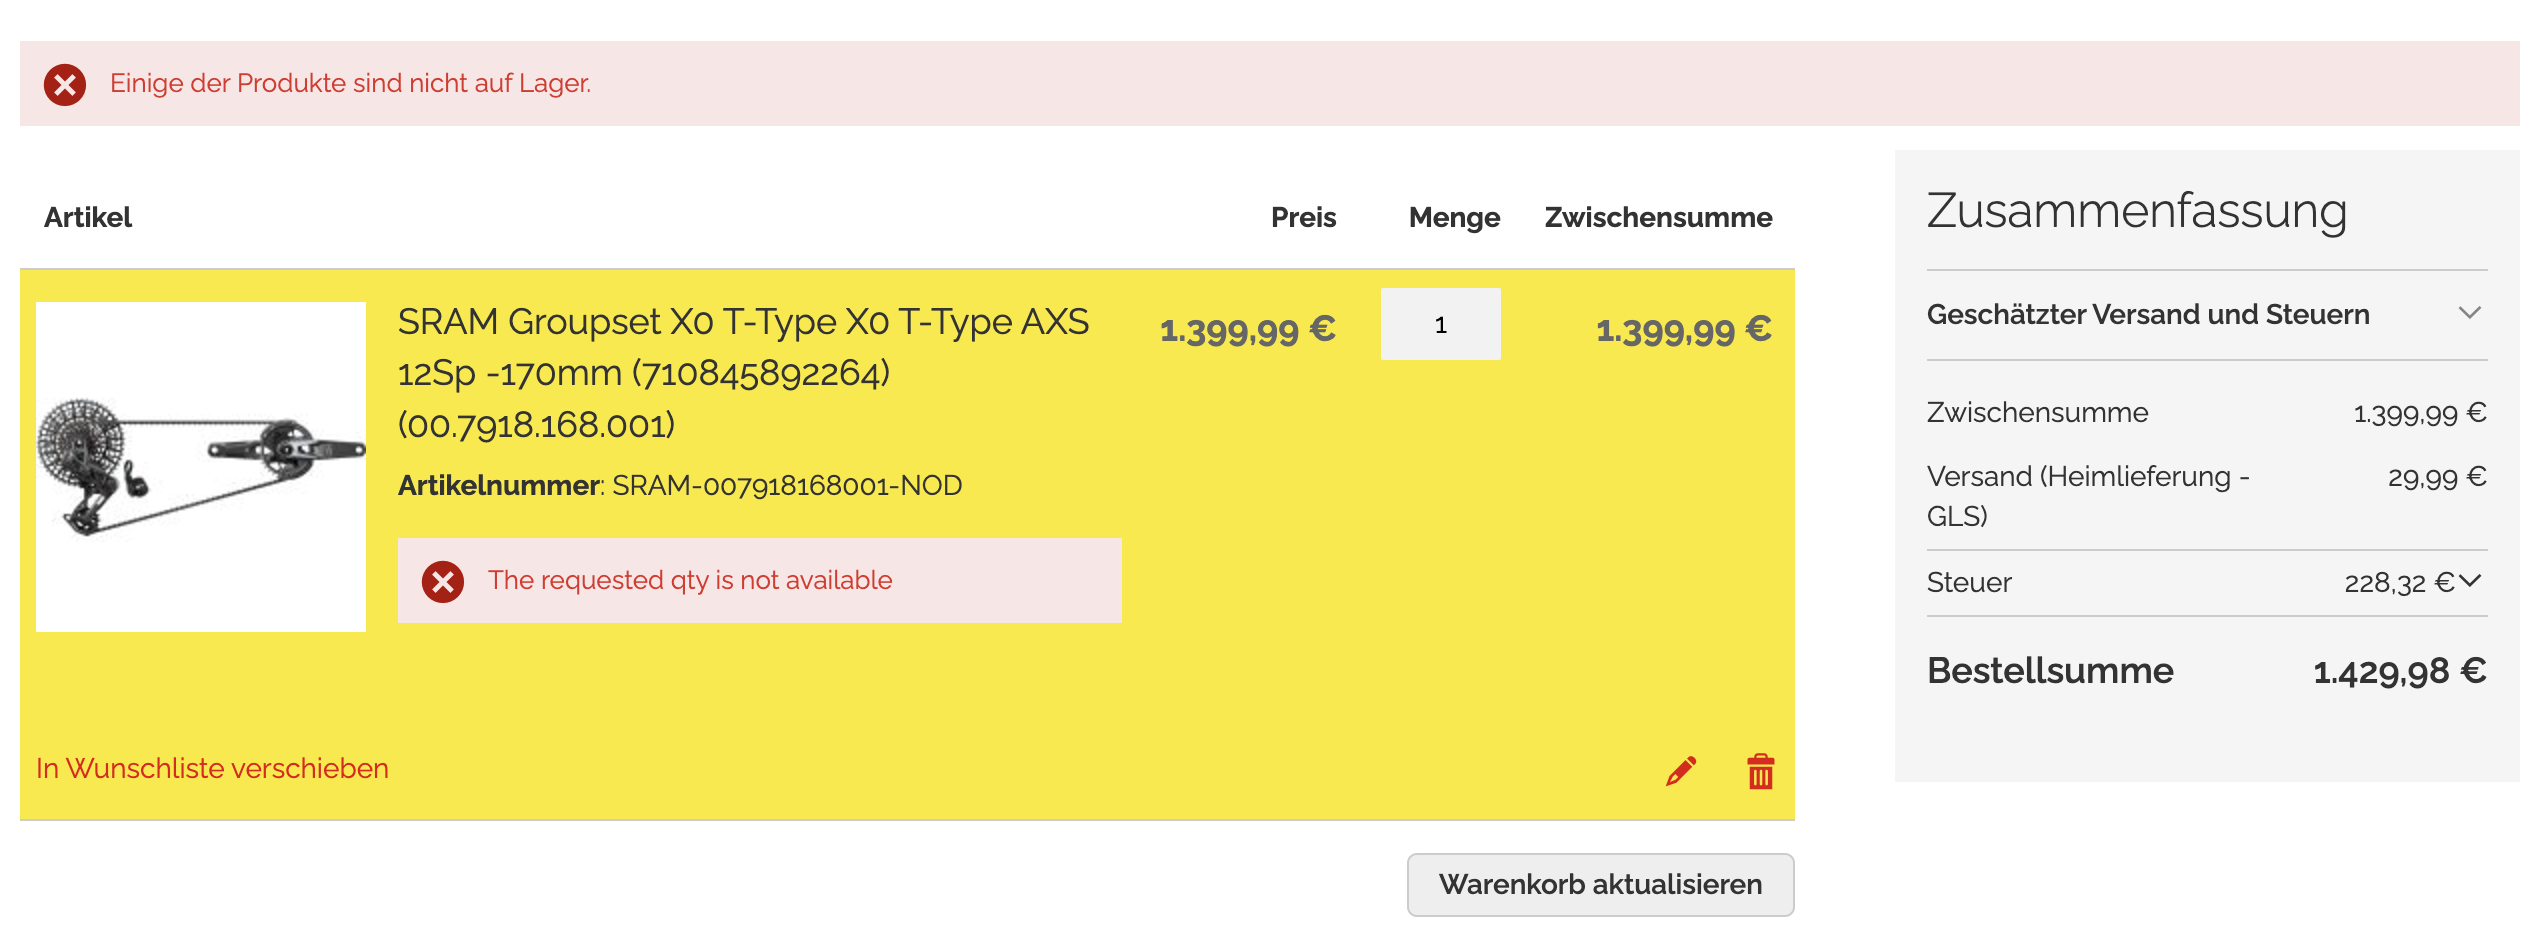
Task: Click the top stock error icon
Action: (65, 84)
